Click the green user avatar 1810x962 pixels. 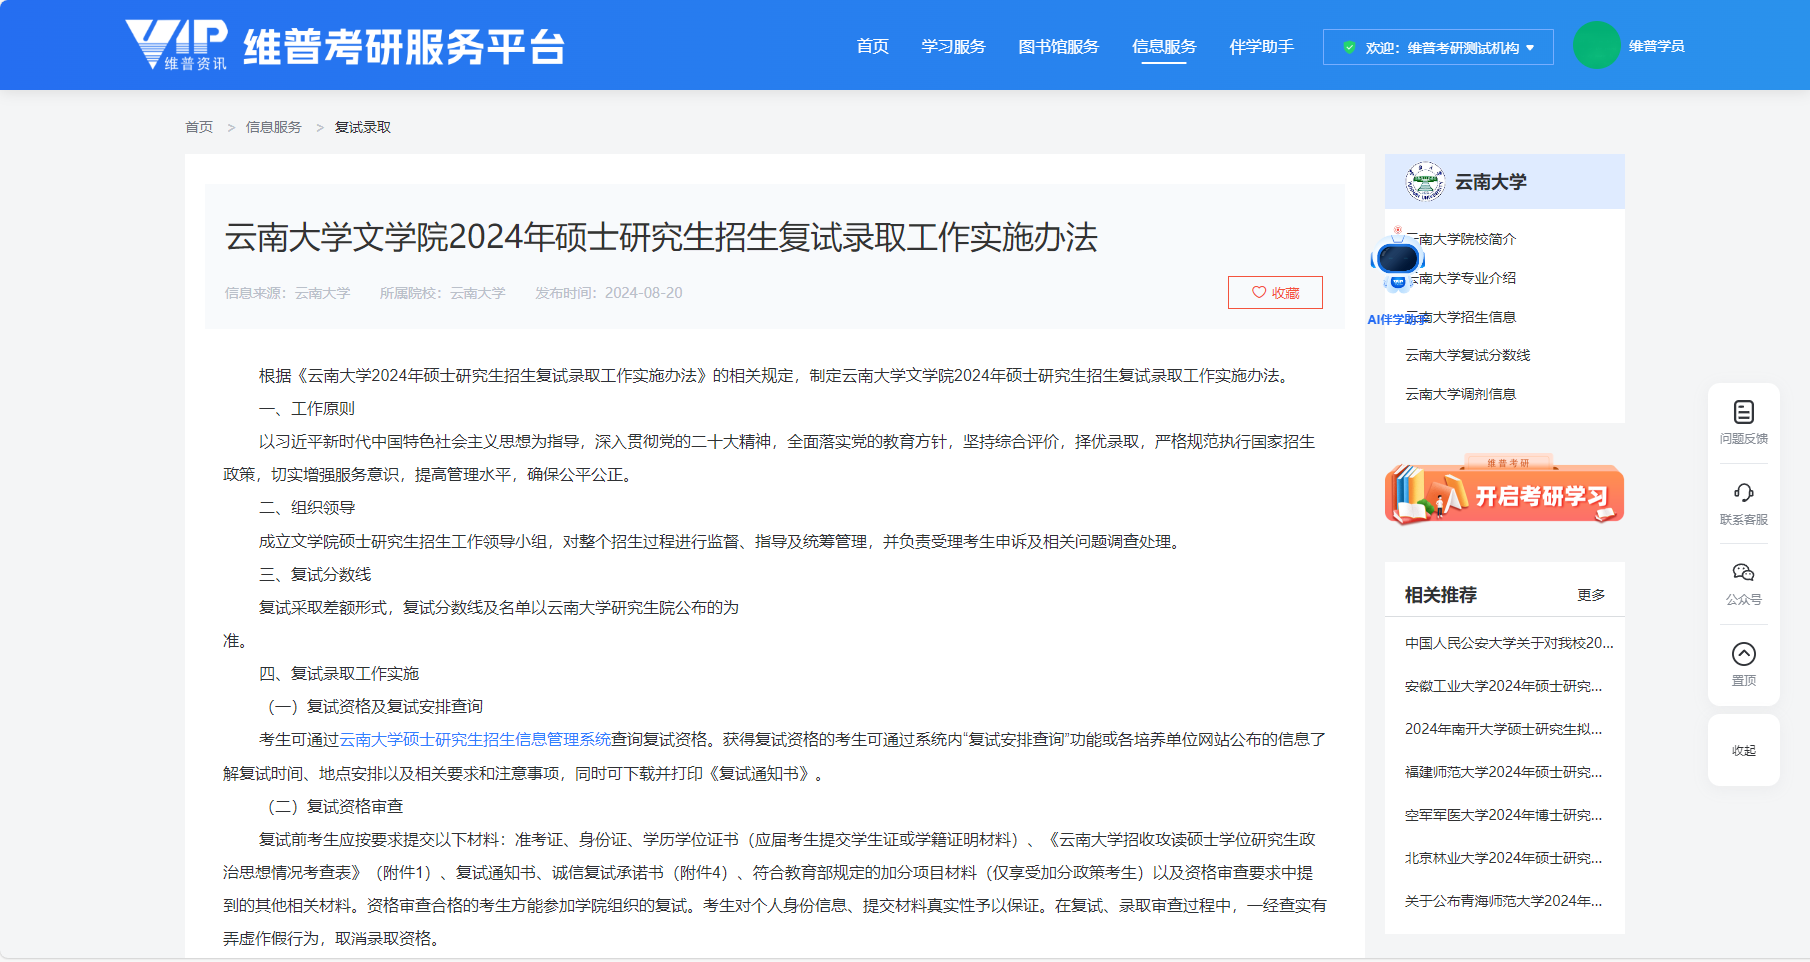1596,46
